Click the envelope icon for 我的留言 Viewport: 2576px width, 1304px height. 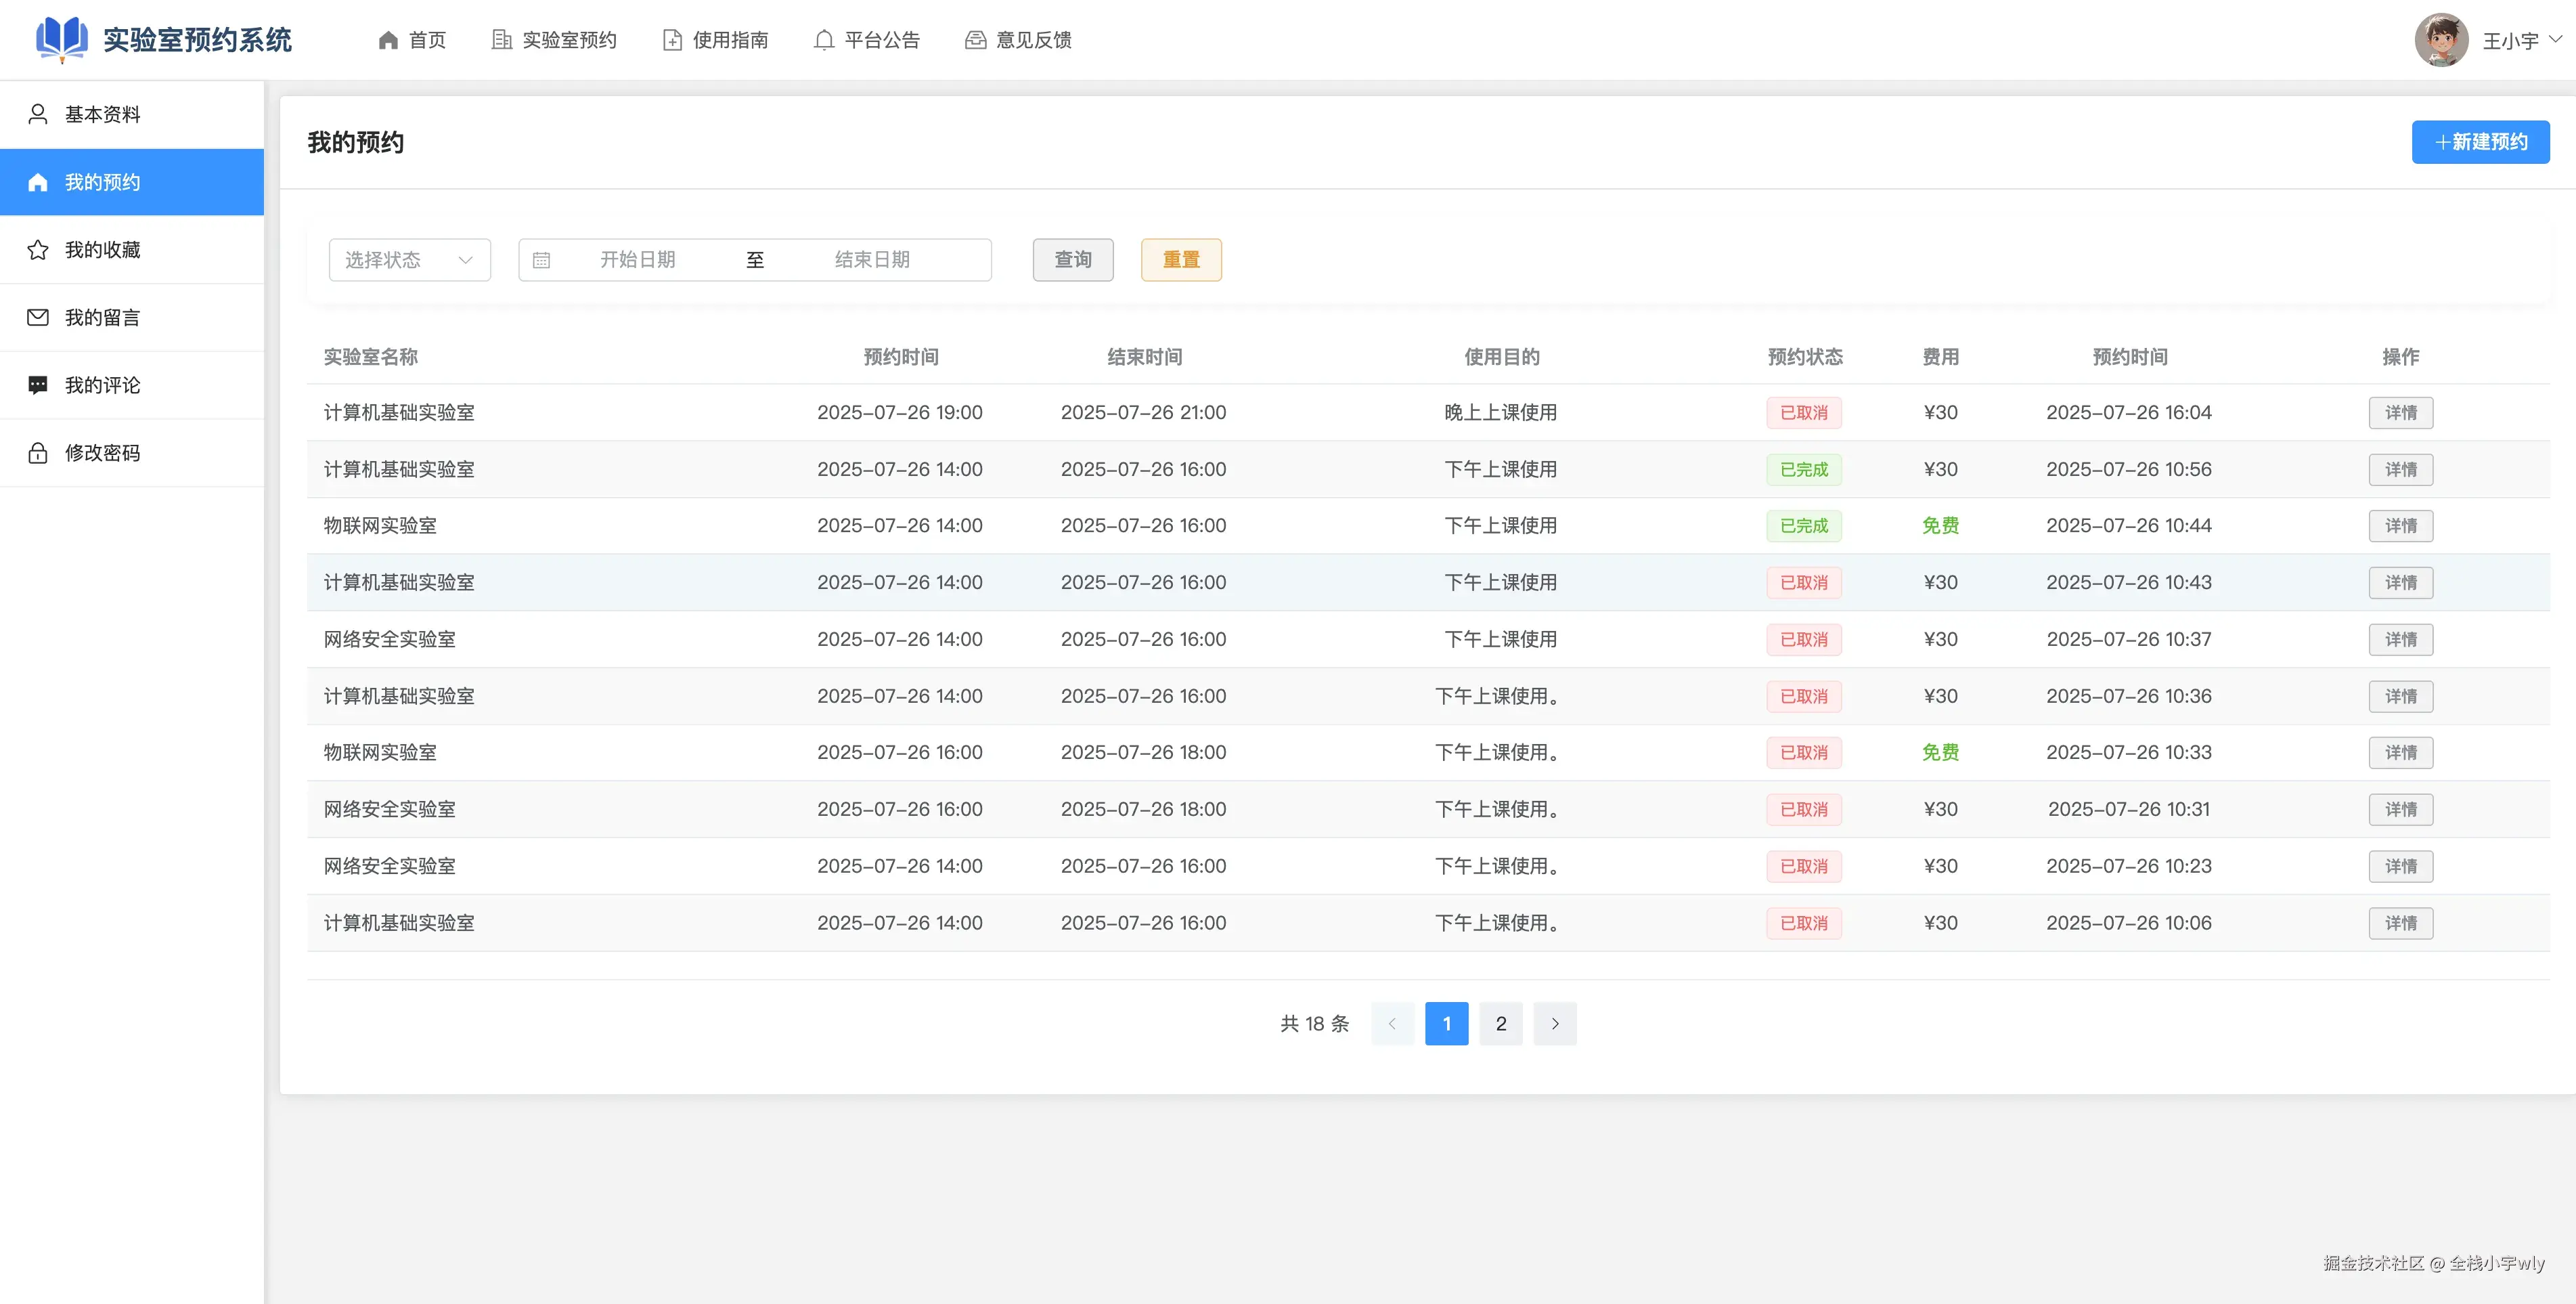pos(38,317)
